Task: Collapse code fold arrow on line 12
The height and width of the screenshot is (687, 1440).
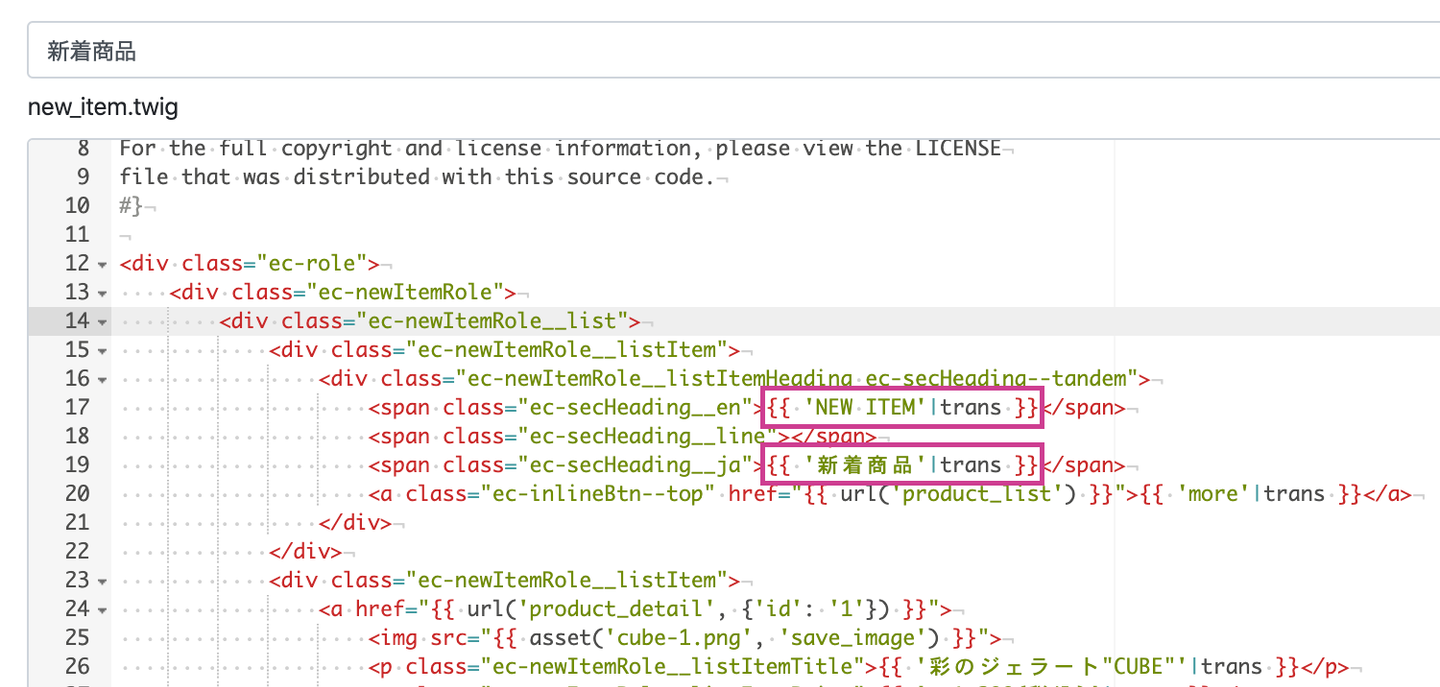Action: pyautogui.click(x=102, y=265)
